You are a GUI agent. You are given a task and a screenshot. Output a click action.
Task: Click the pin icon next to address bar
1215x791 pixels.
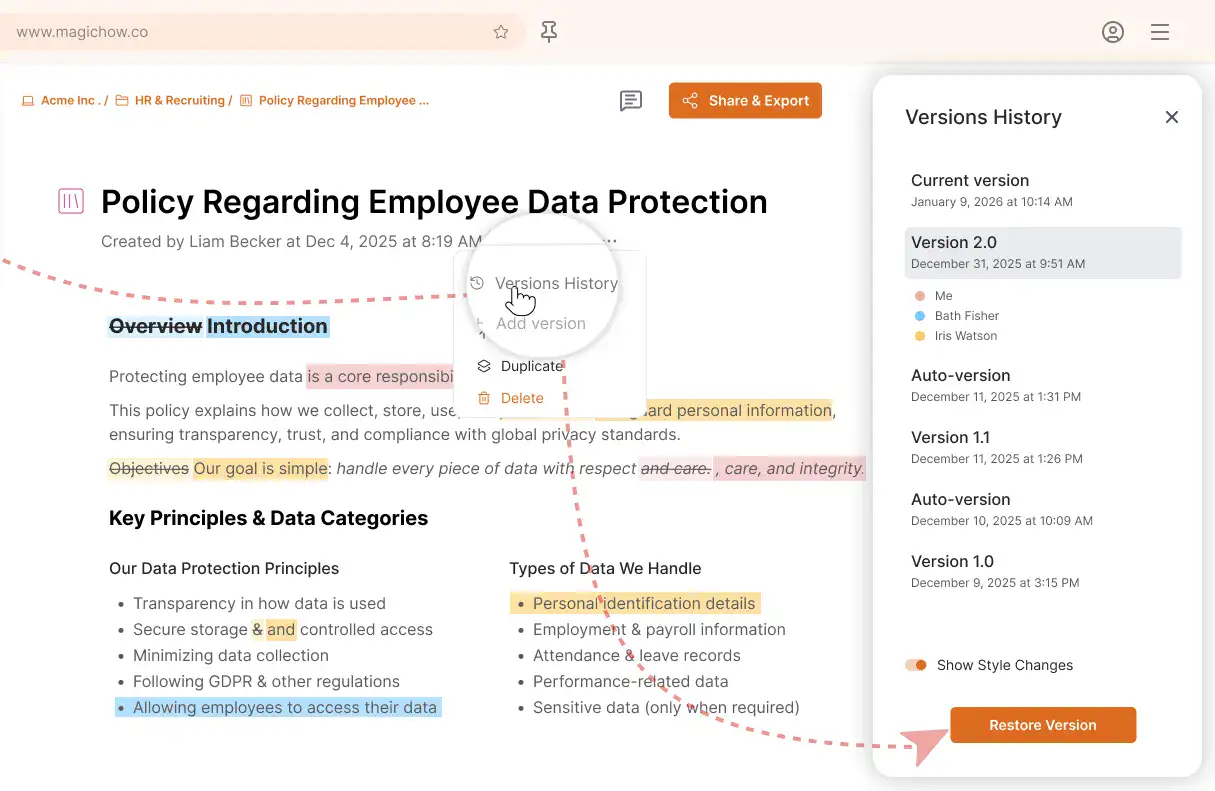coord(549,32)
